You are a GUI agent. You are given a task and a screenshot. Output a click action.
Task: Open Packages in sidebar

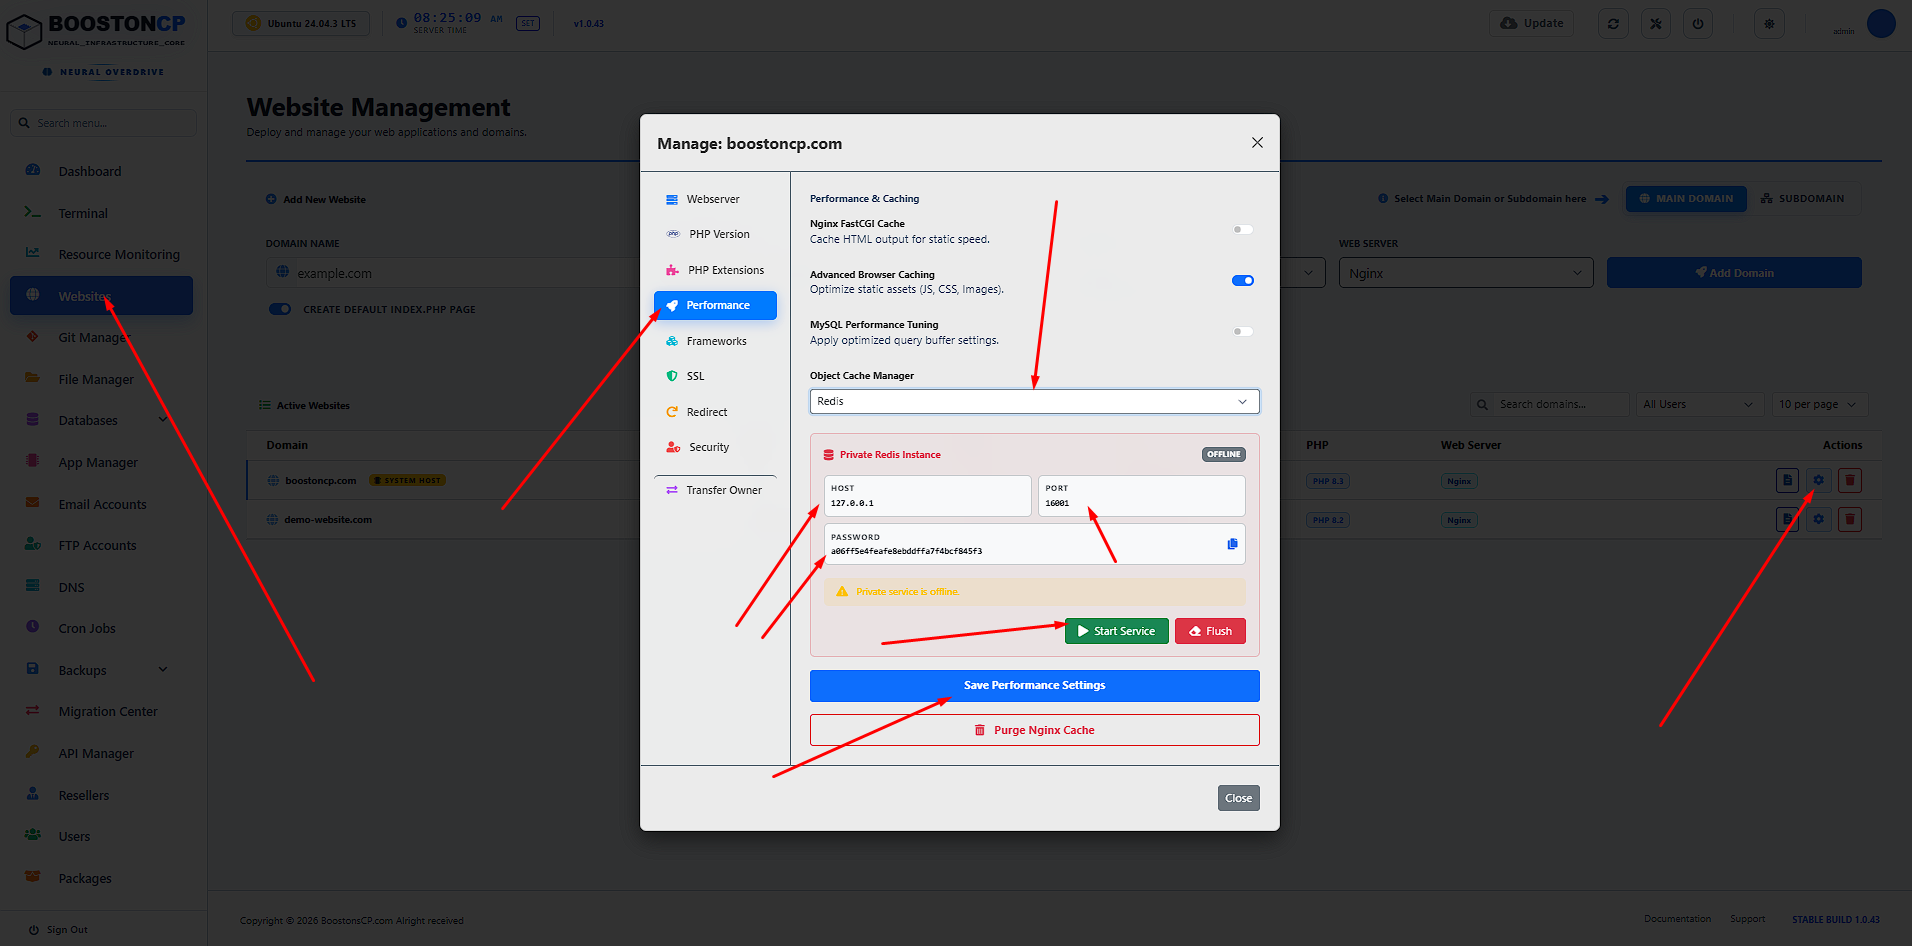click(101, 878)
